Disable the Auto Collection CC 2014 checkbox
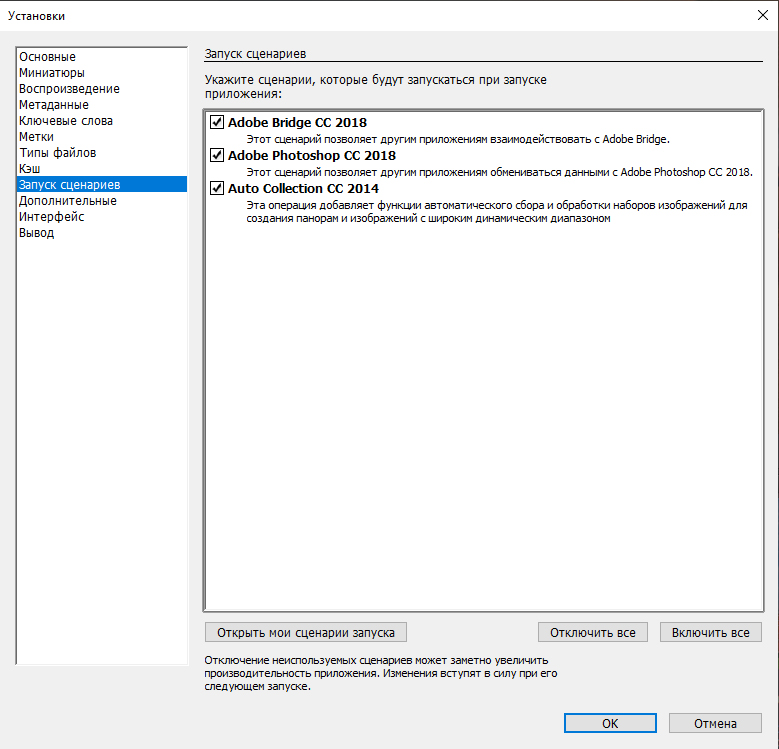 (x=217, y=188)
